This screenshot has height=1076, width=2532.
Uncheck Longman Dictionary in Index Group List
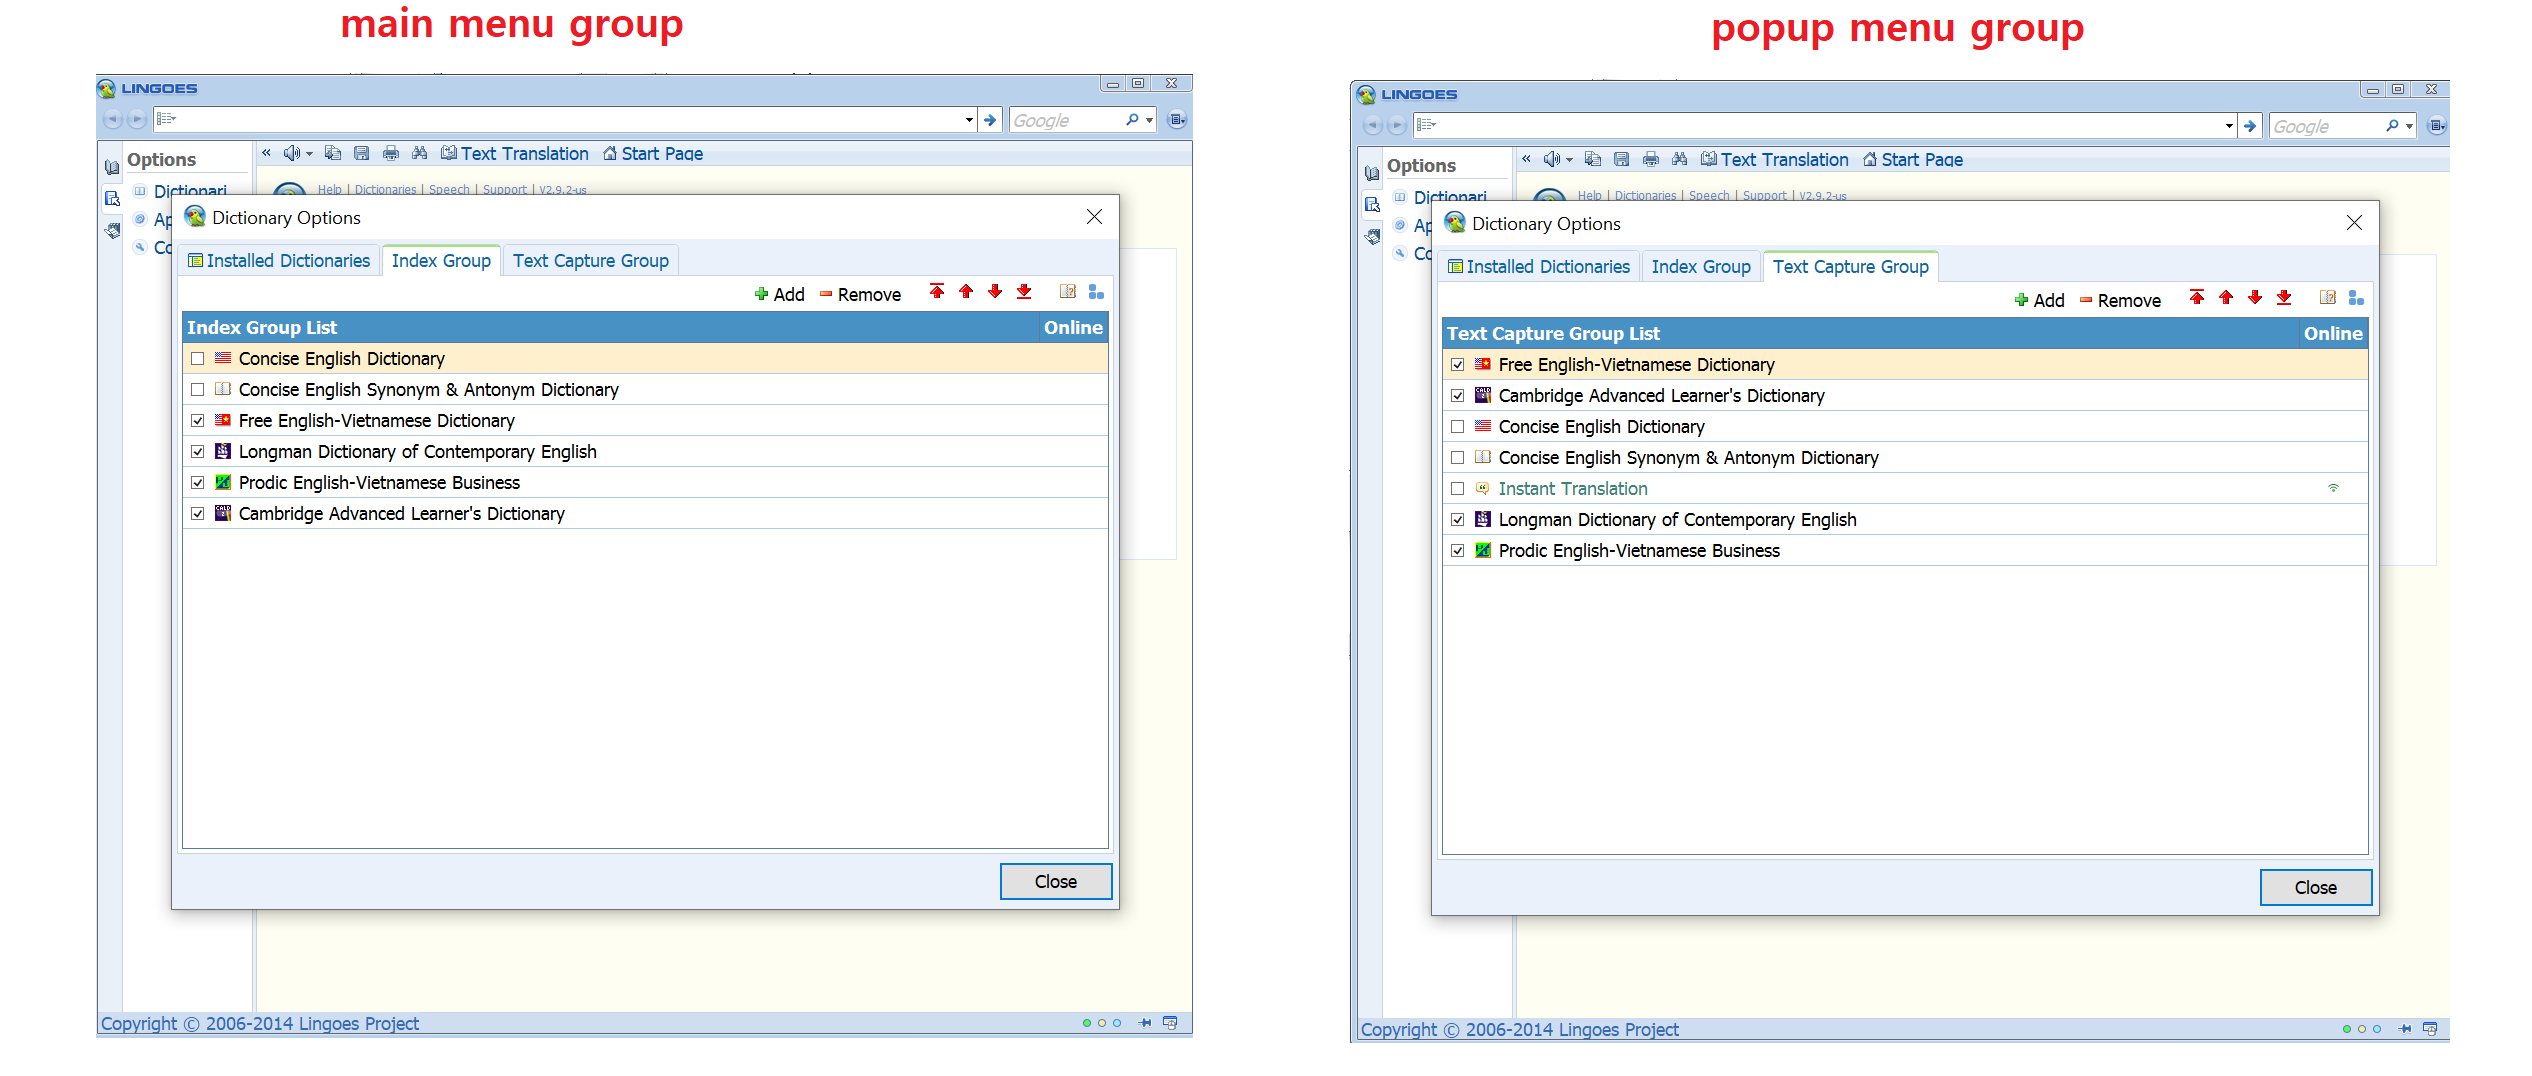197,452
